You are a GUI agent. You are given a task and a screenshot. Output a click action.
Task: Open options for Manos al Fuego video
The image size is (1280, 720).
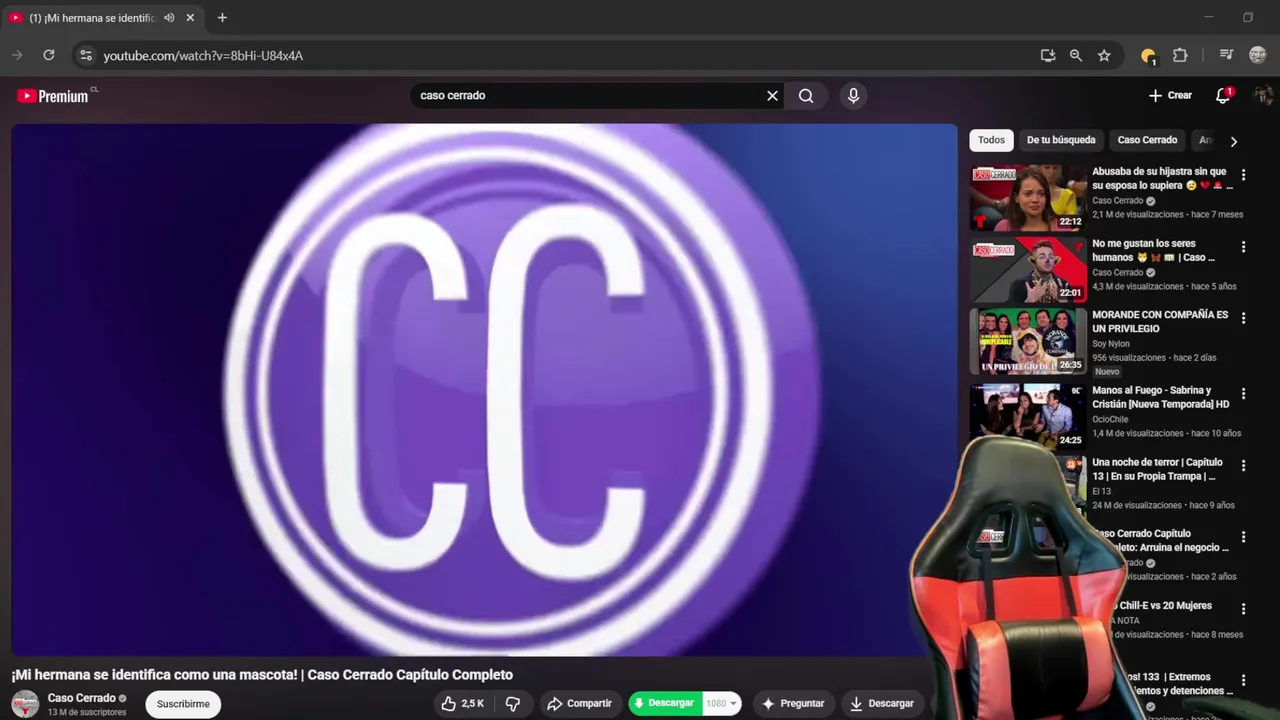[x=1243, y=394]
